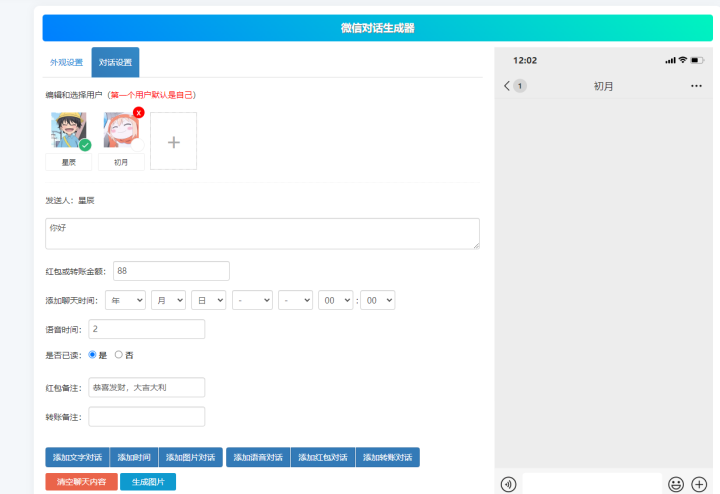Click 生成图片 button
This screenshot has height=494, width=720.
click(x=148, y=482)
